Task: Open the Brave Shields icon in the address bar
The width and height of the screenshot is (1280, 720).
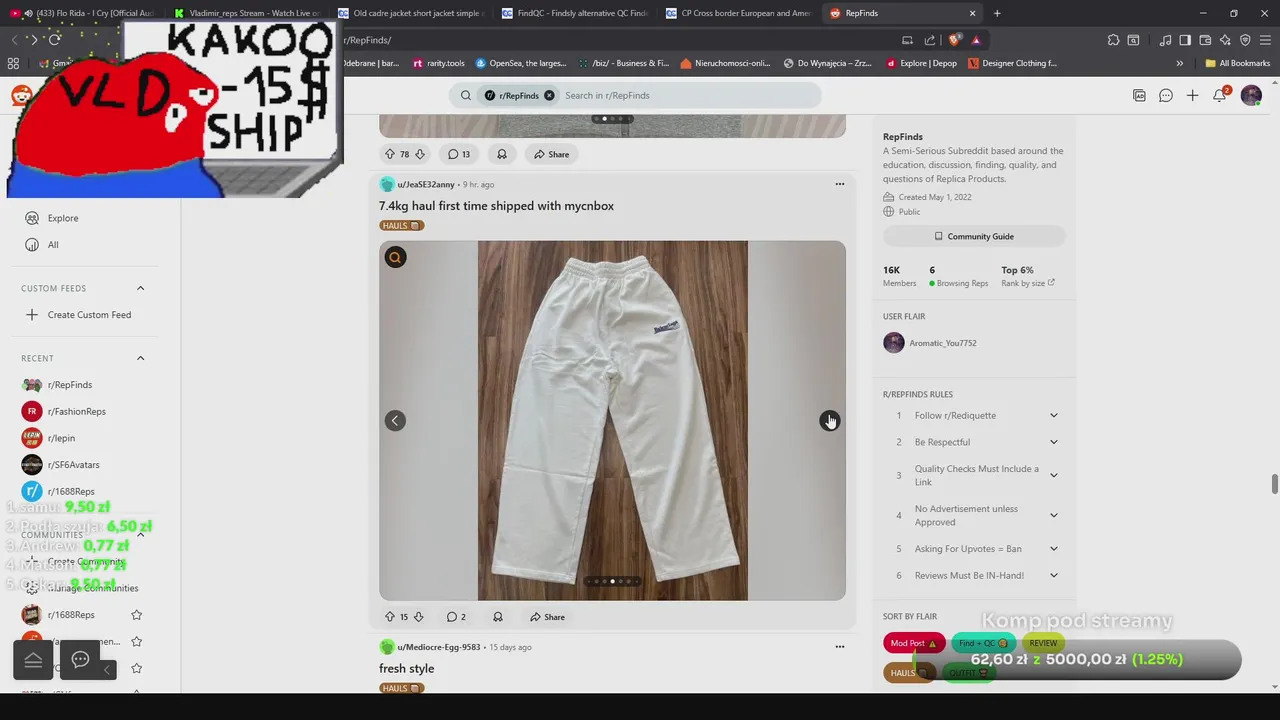Action: 955,40
